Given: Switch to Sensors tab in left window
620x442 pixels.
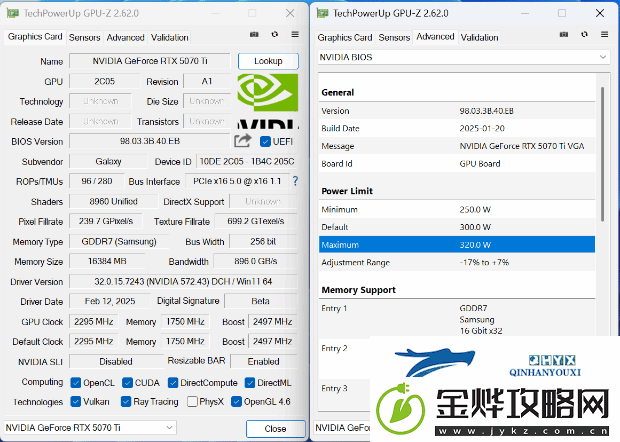Looking at the screenshot, I should pyautogui.click(x=84, y=38).
